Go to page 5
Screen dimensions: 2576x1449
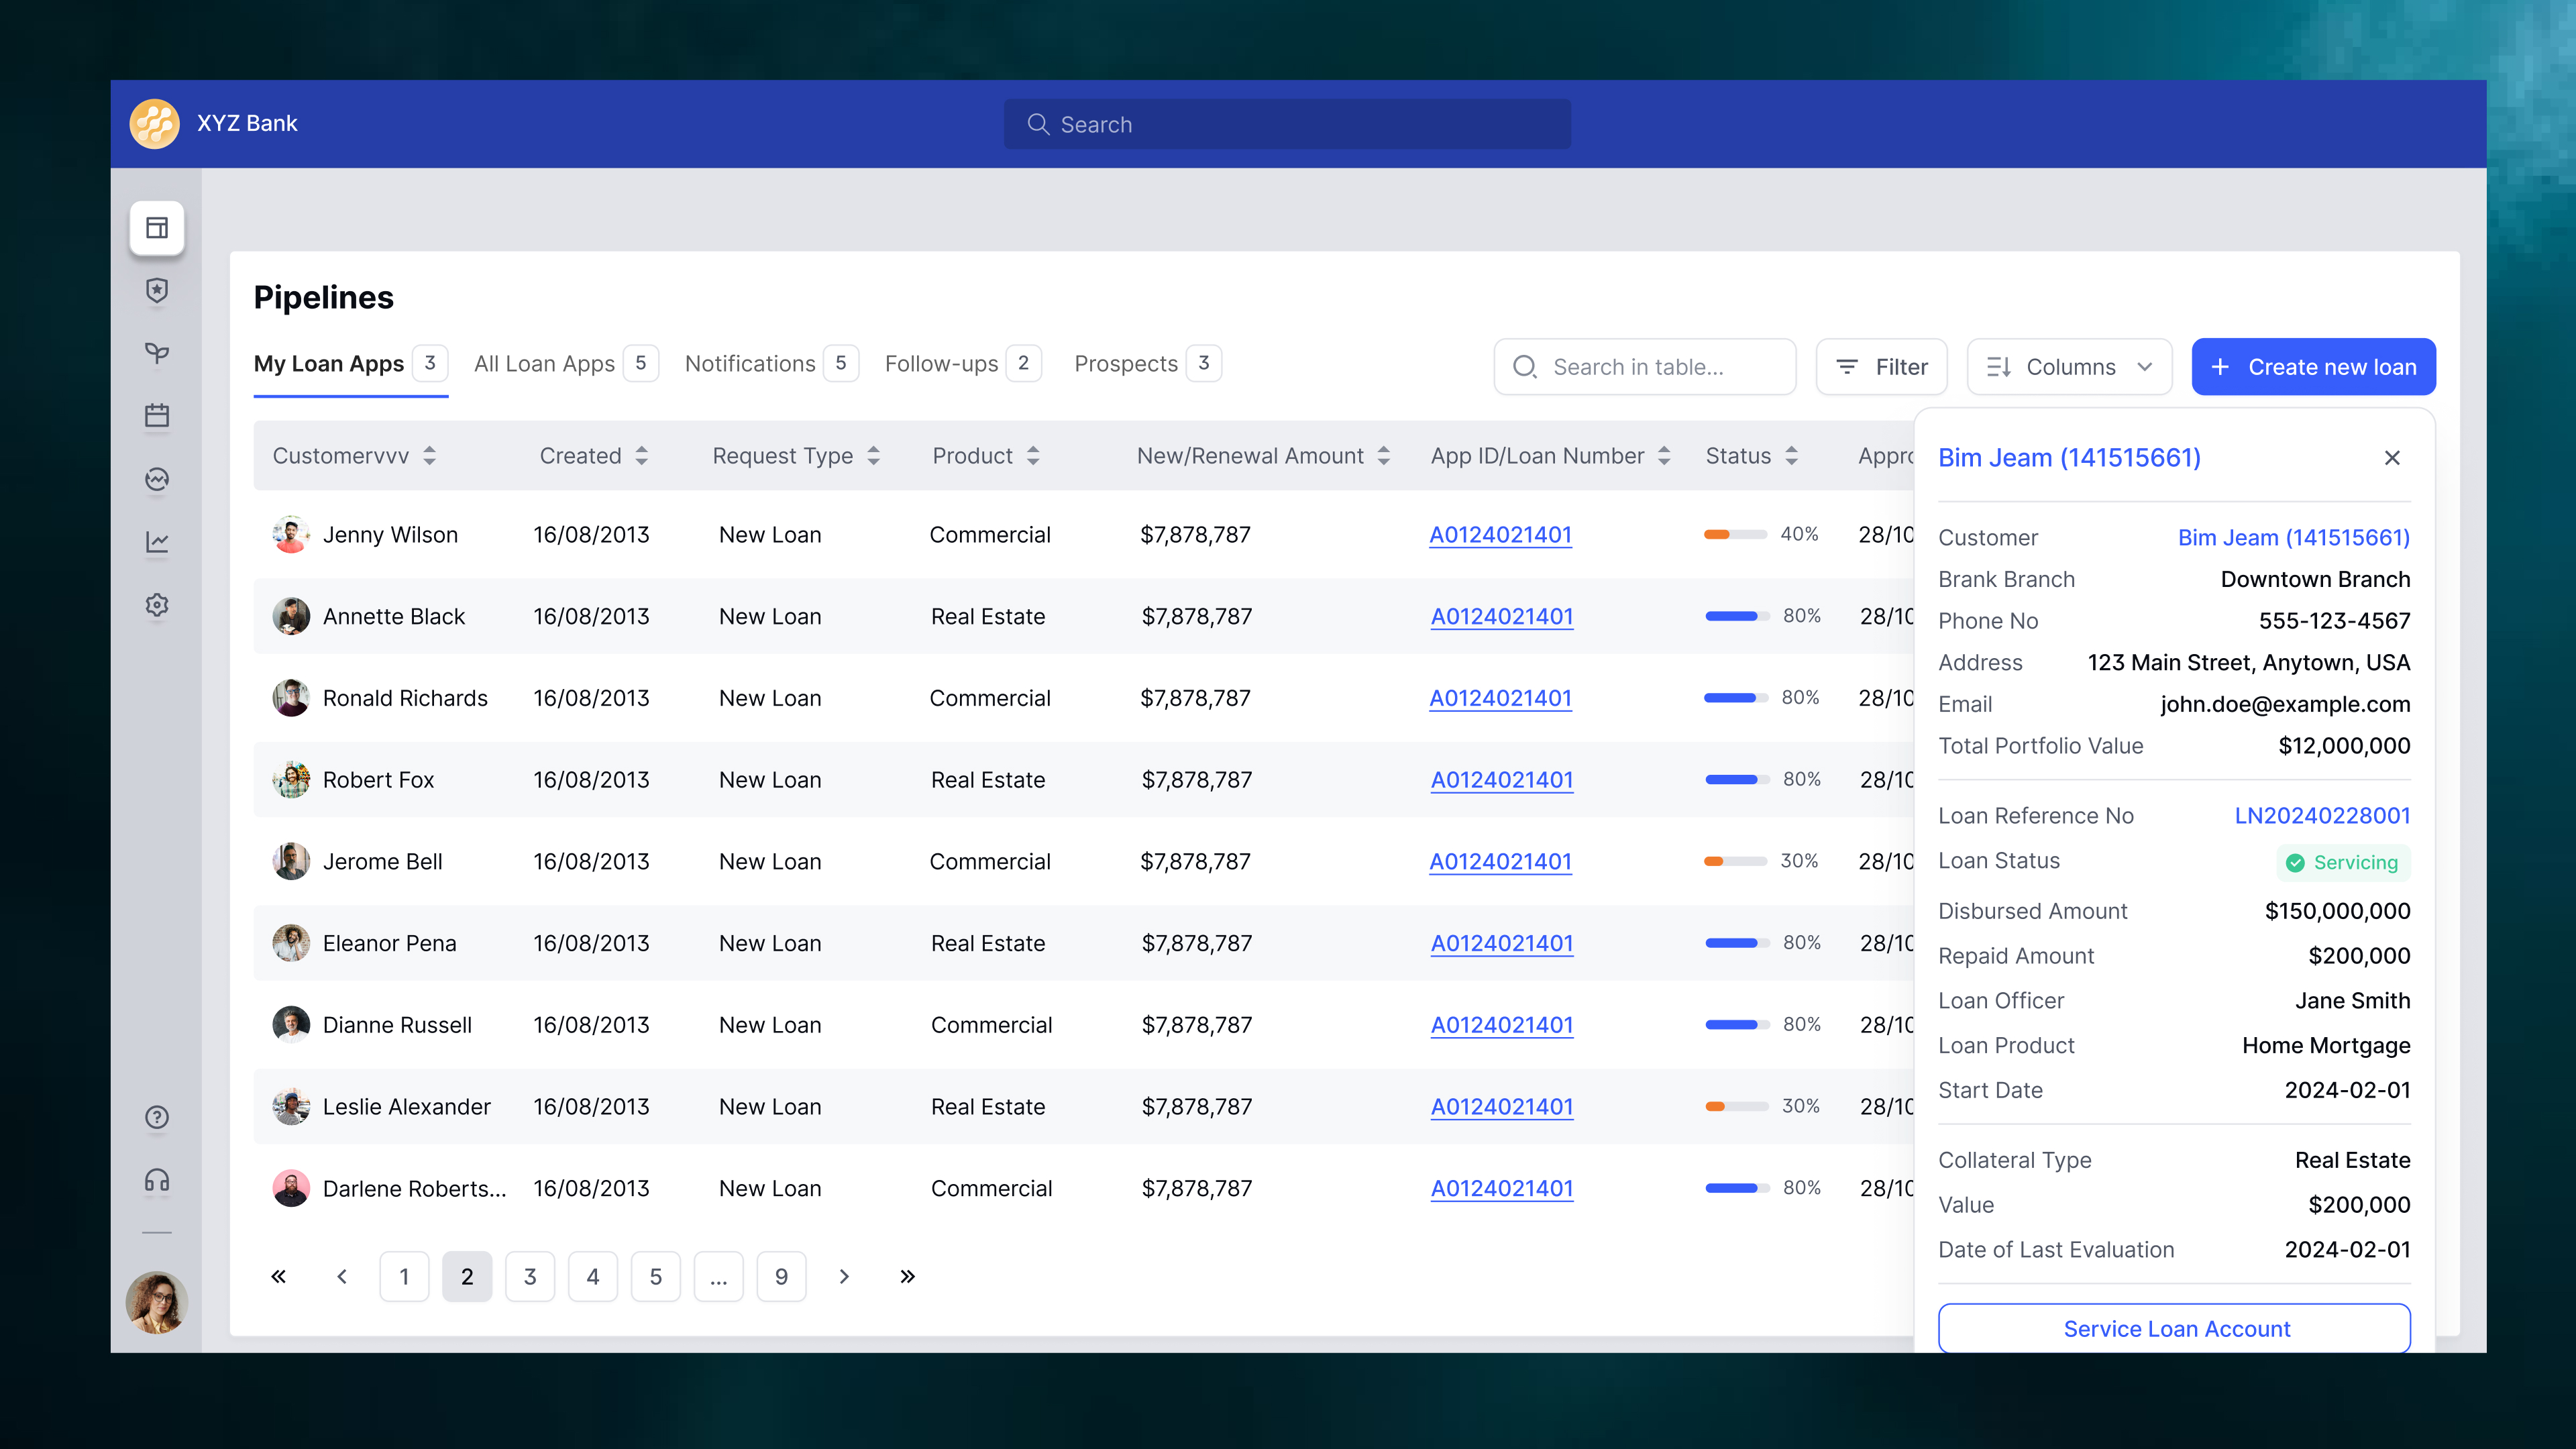click(656, 1276)
